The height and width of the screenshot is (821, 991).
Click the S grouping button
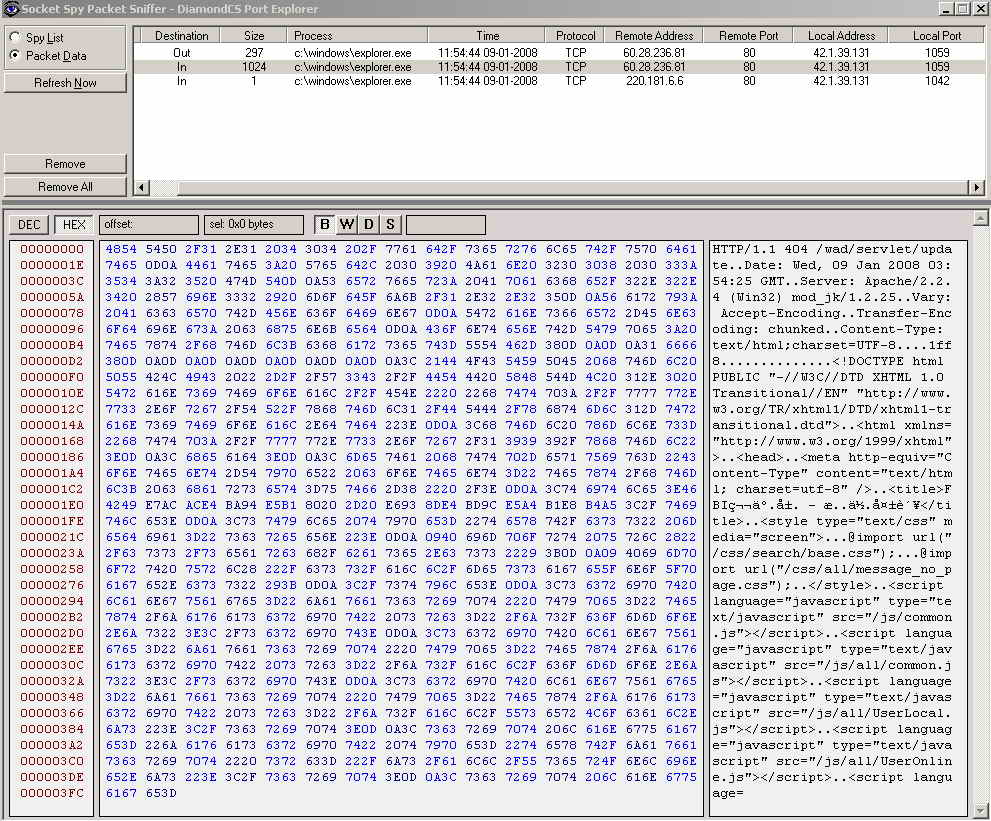pyautogui.click(x=389, y=225)
